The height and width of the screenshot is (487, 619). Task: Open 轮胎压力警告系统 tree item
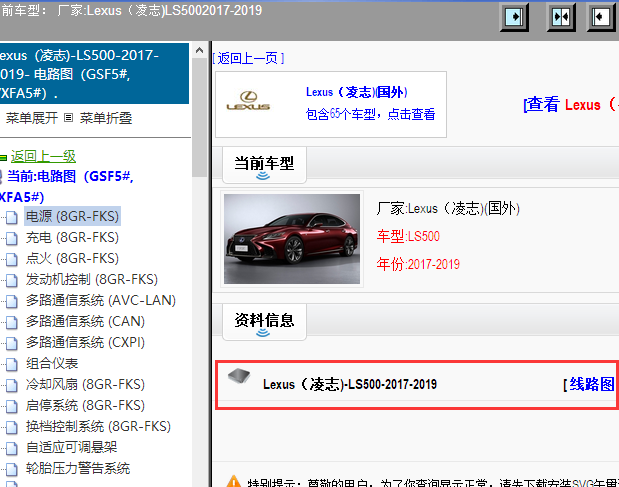[x=78, y=468]
